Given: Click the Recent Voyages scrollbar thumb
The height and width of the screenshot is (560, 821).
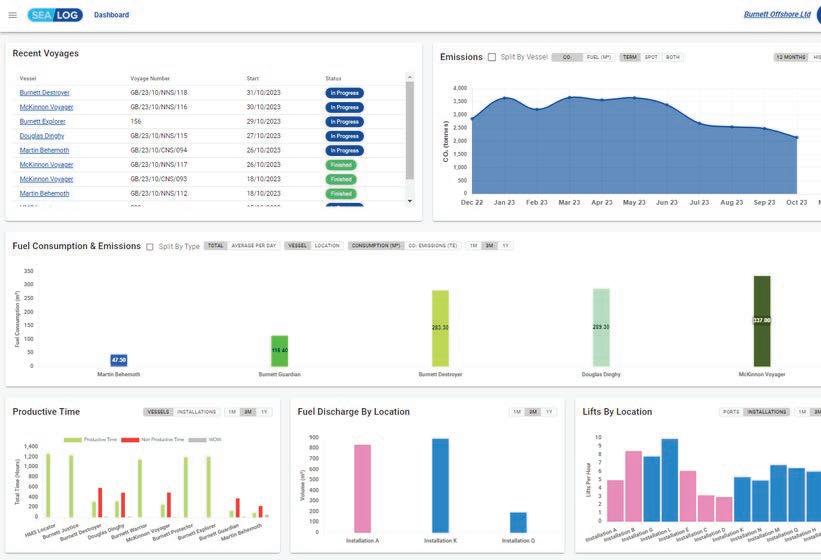Looking at the screenshot, I should coord(409,131).
